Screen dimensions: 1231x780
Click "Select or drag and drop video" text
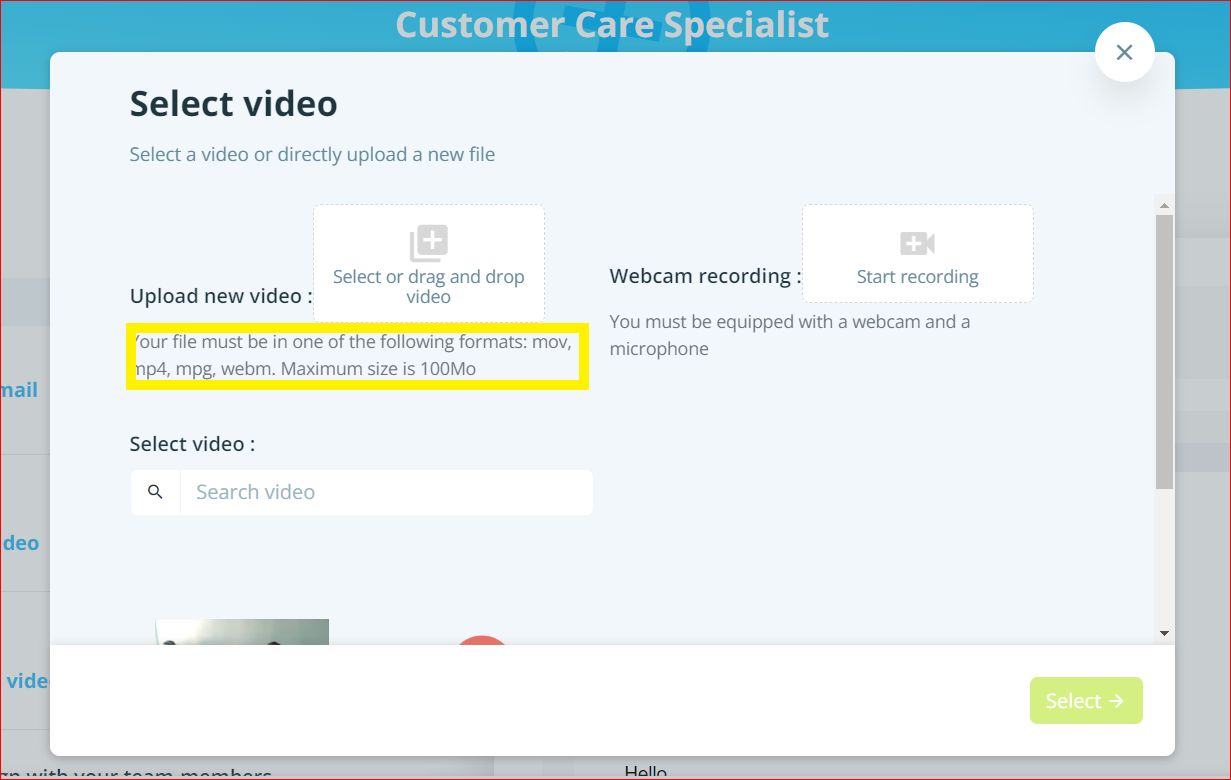click(x=428, y=286)
